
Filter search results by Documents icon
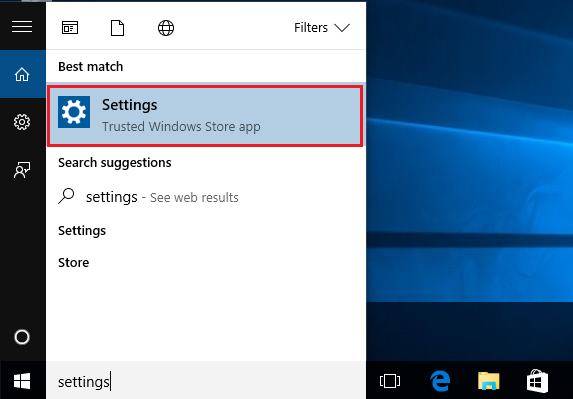coord(117,28)
